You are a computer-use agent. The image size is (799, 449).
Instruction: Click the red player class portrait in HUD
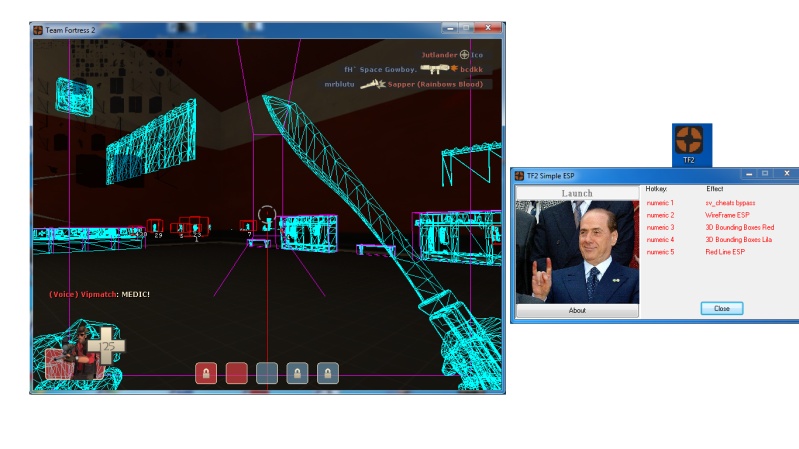click(72, 355)
